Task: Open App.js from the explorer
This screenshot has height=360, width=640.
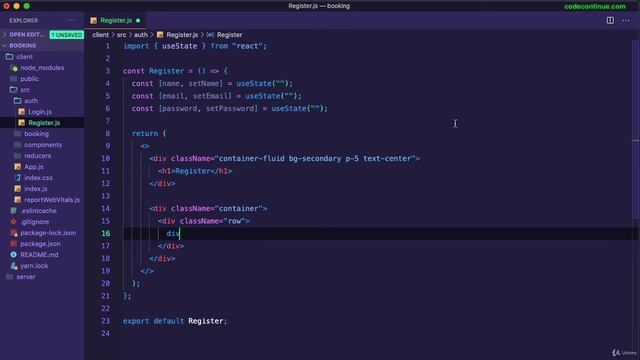Action: tap(33, 167)
